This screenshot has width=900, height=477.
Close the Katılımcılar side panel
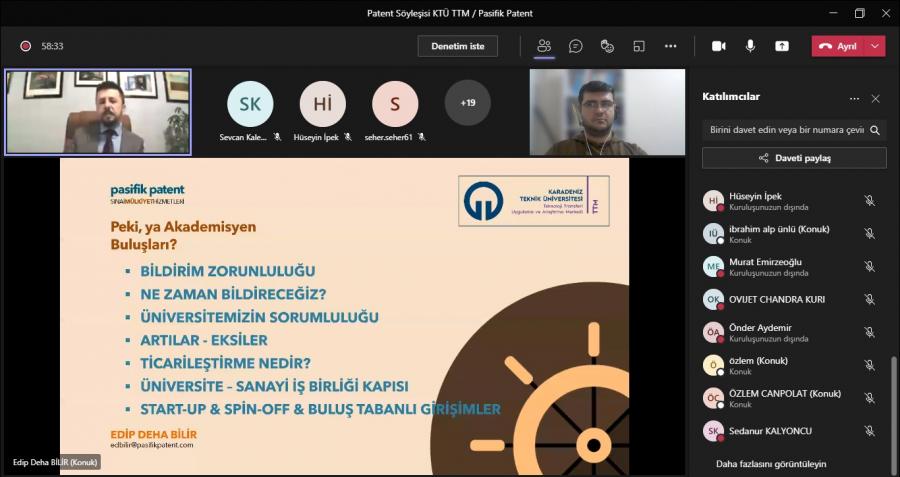click(x=876, y=98)
